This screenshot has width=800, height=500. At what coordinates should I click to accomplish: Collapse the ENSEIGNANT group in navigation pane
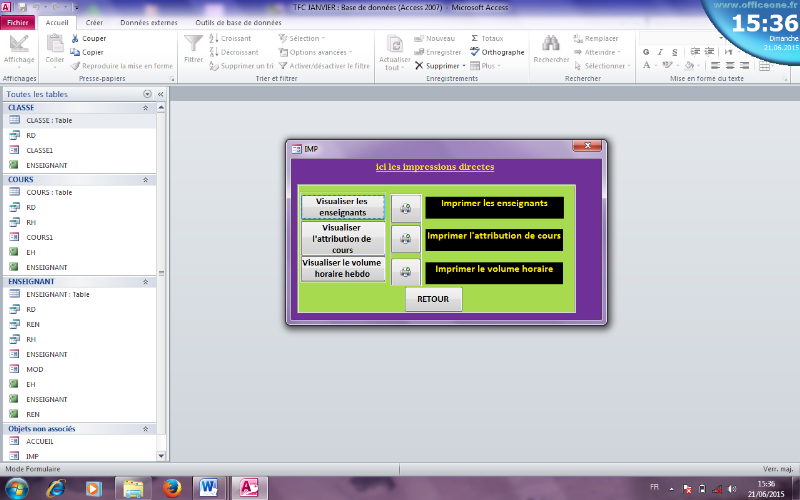click(146, 282)
